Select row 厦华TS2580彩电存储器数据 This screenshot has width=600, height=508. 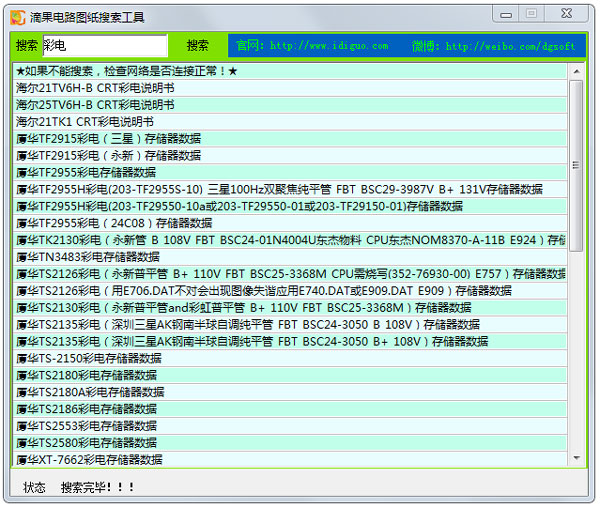(290, 443)
